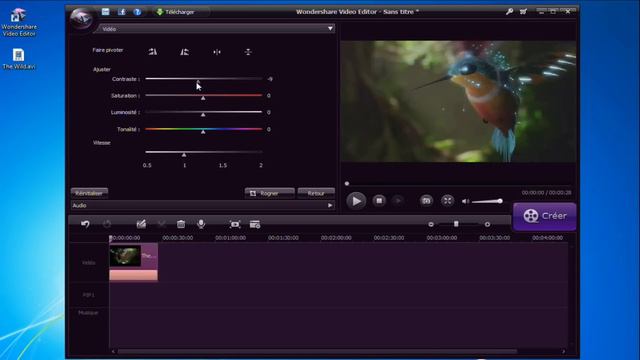This screenshot has height=360, width=640.
Task: Click the speed value 0.5 label
Action: (x=147, y=165)
